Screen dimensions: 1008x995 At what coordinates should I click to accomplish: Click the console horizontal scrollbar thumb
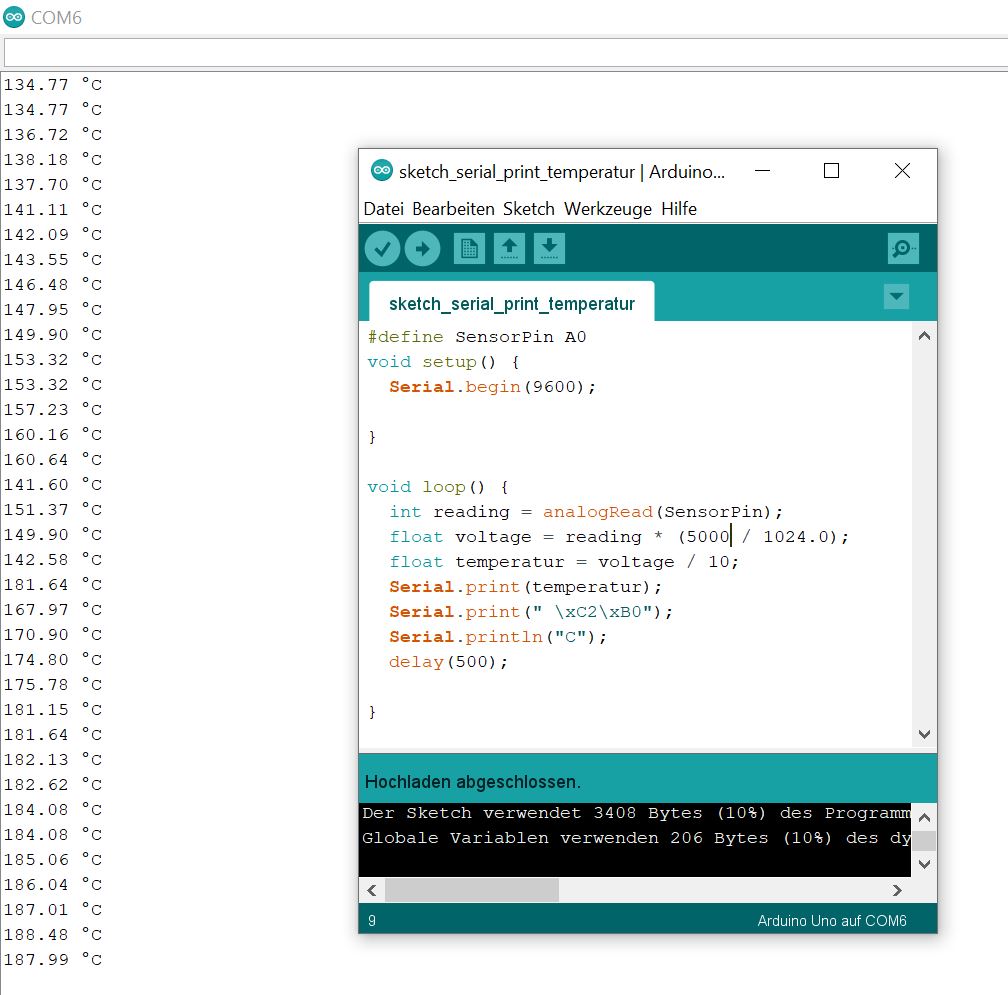pyautogui.click(x=471, y=890)
